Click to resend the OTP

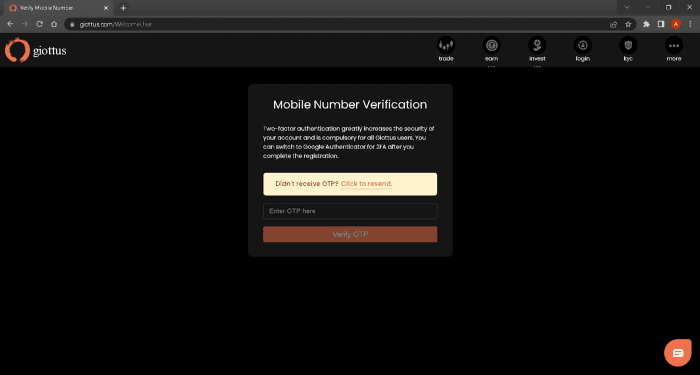pyautogui.click(x=367, y=183)
